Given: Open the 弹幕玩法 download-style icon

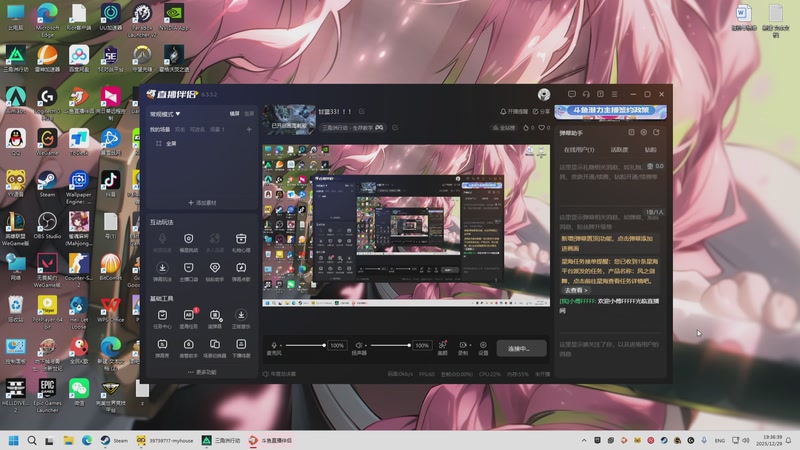Looking at the screenshot, I should (x=162, y=271).
